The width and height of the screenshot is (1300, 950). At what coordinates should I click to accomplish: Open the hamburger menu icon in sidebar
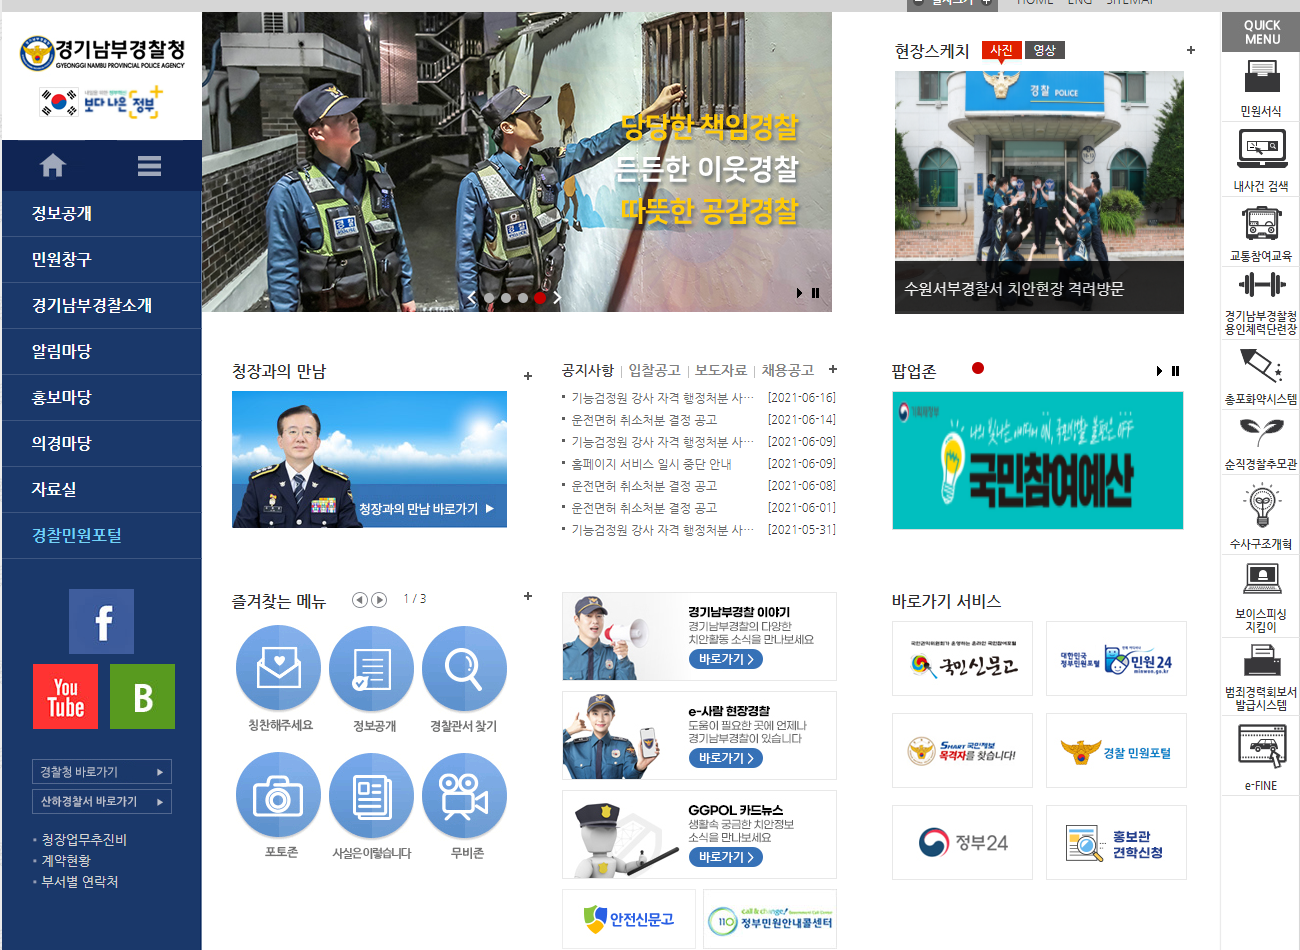pyautogui.click(x=150, y=166)
